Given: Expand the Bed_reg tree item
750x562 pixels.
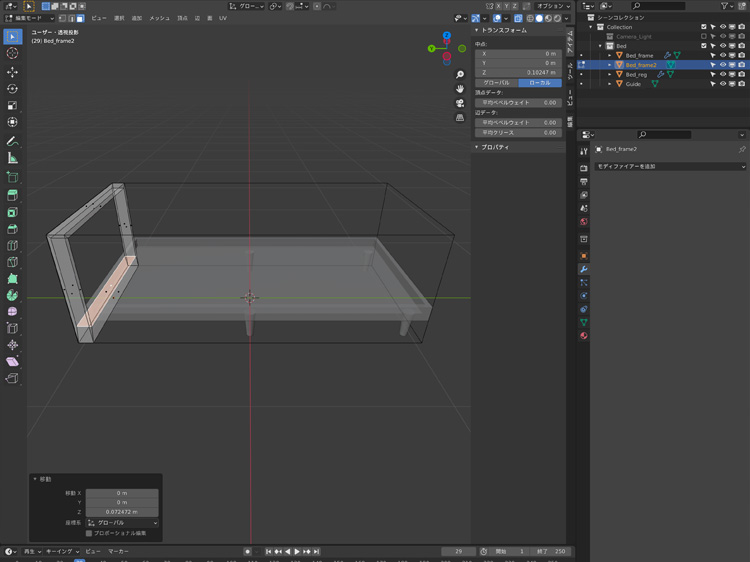Looking at the screenshot, I should point(610,74).
